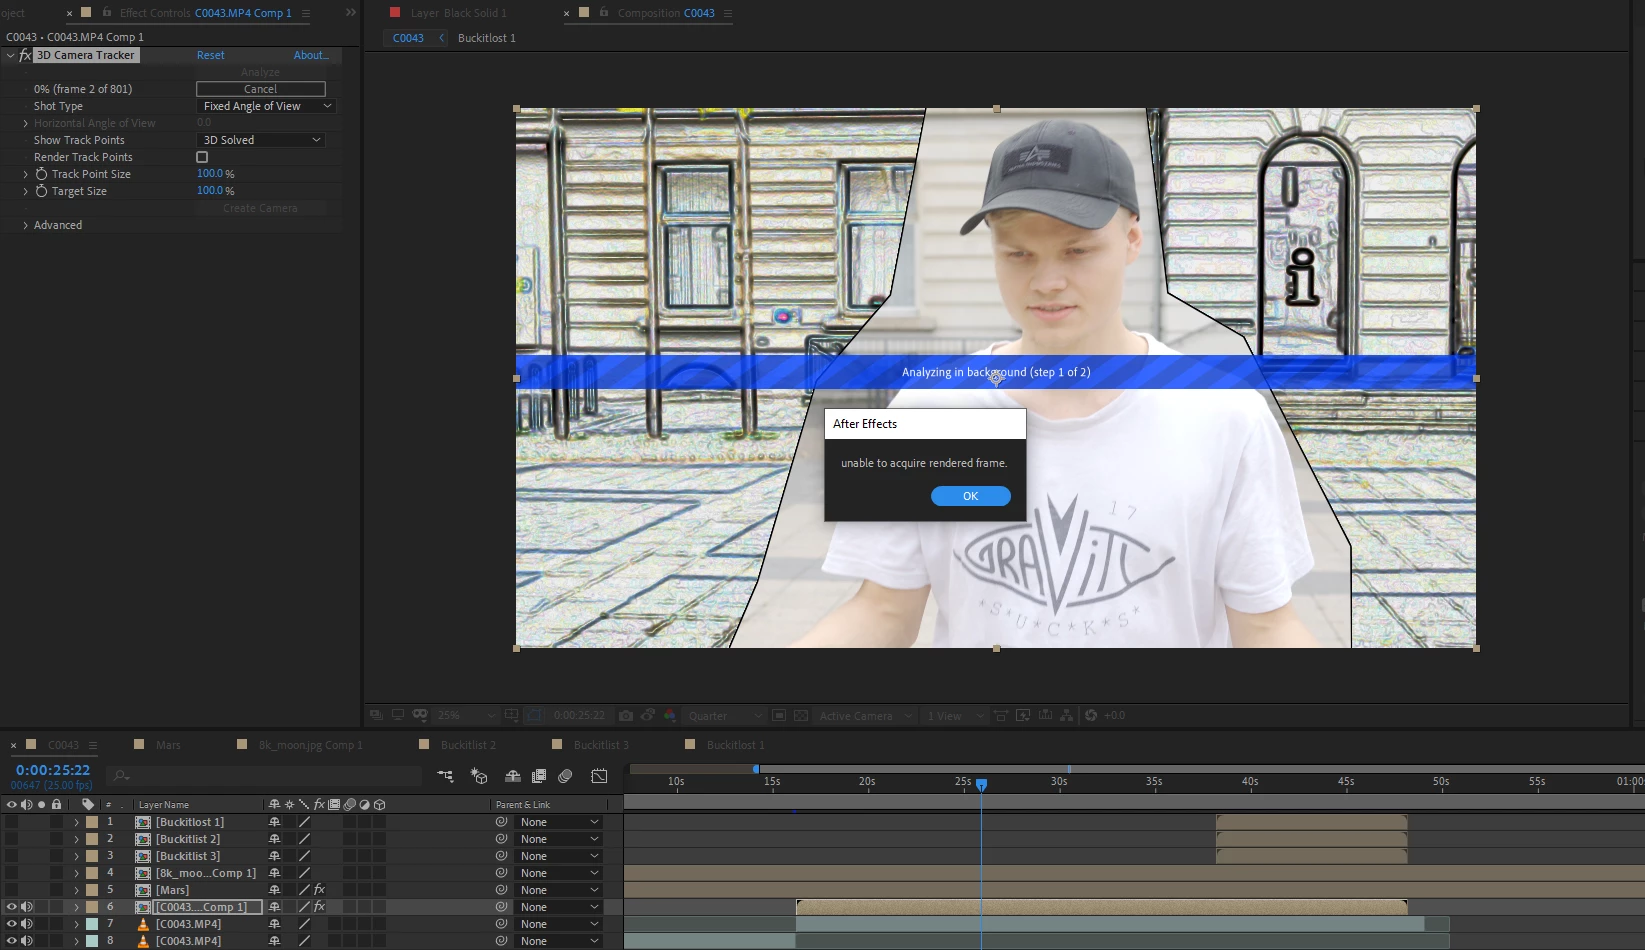Expand the Track Point Size property

point(25,174)
